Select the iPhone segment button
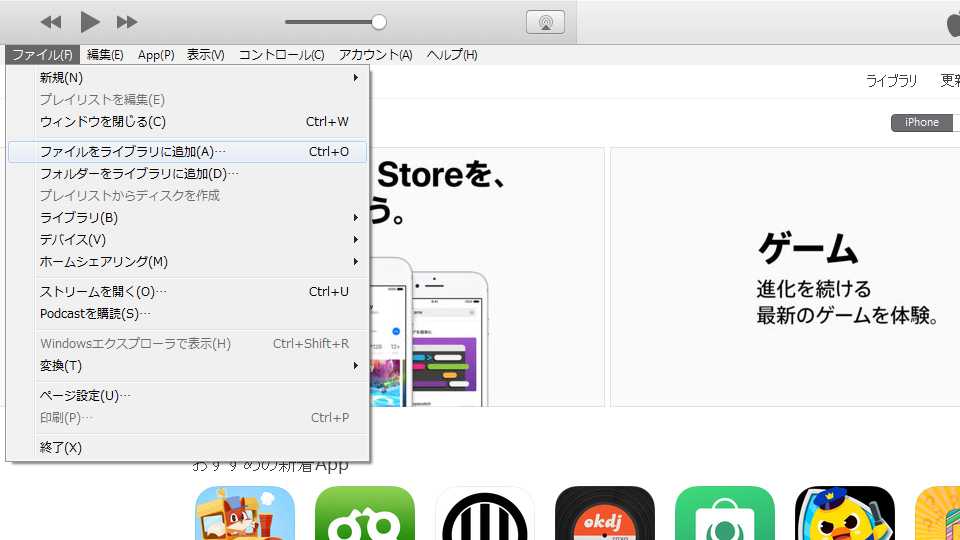Viewport: 960px width, 540px height. [921, 122]
